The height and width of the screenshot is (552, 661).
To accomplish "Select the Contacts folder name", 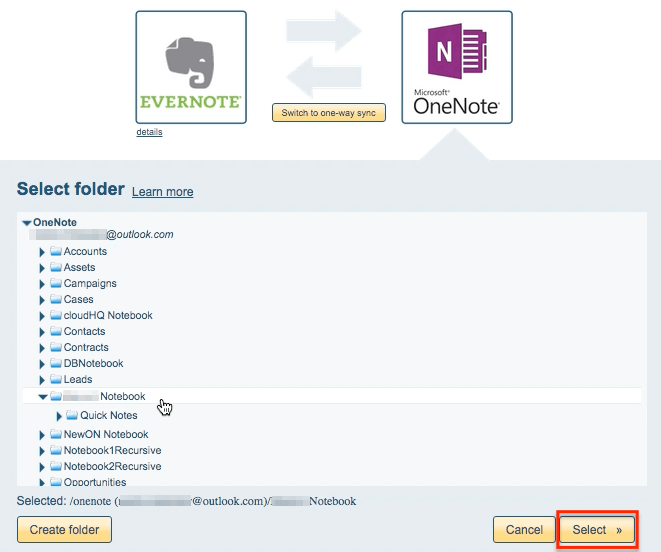I will click(84, 331).
